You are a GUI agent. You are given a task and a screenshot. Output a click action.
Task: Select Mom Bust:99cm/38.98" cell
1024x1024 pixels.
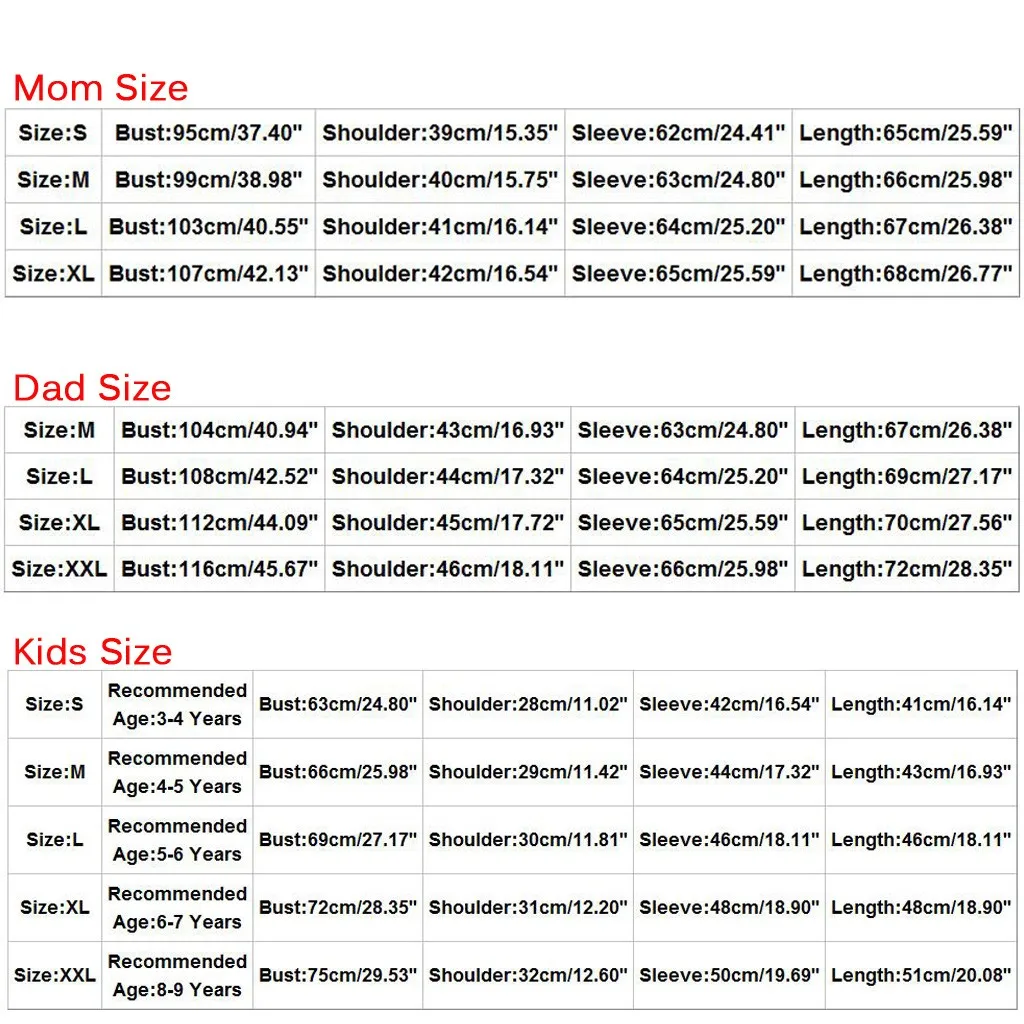tap(208, 180)
